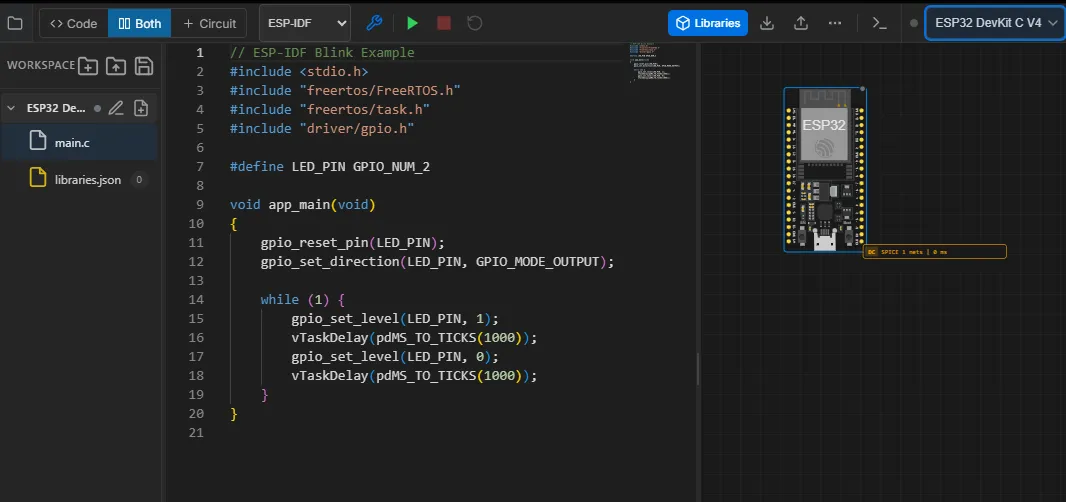Click the download icon in the toolbar
1066x502 pixels.
click(x=767, y=23)
